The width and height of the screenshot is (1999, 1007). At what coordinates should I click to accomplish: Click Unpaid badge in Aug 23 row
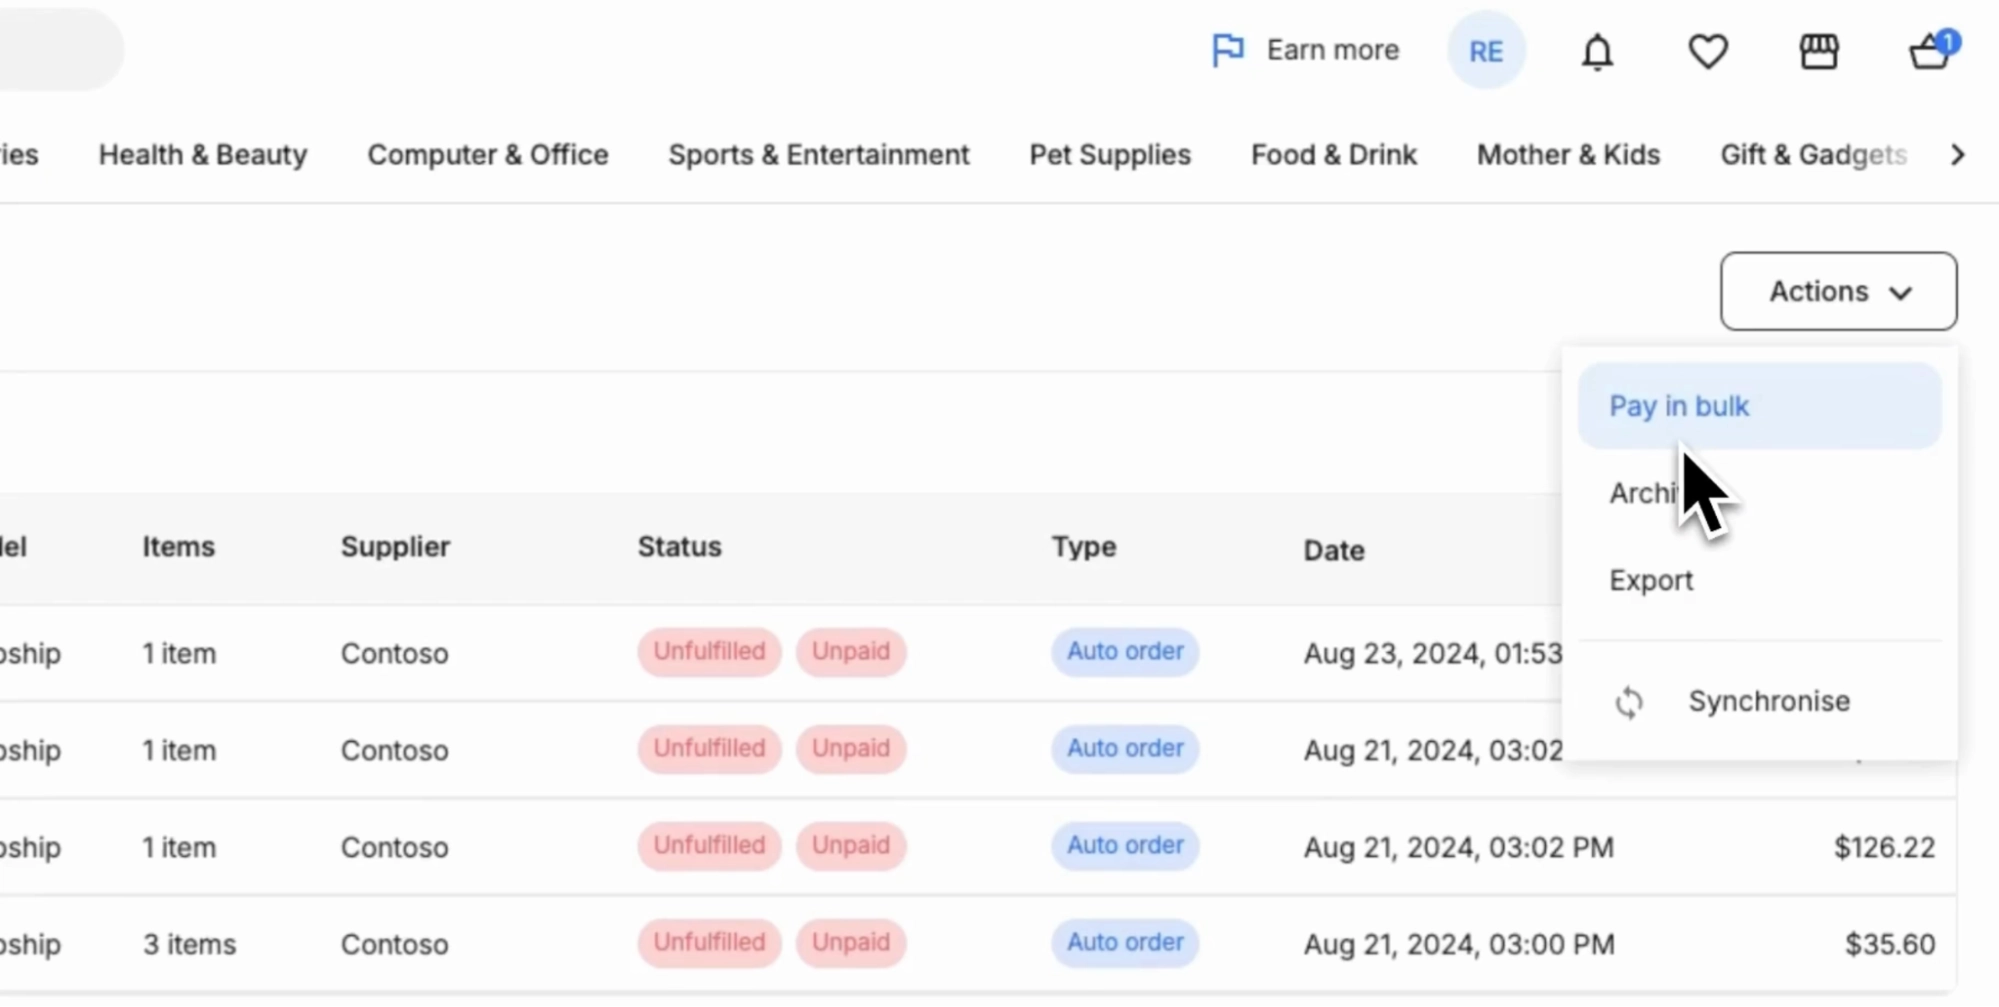coord(851,651)
